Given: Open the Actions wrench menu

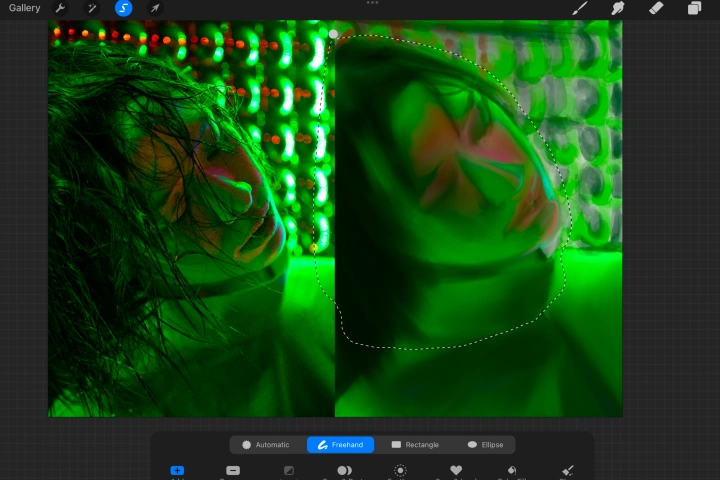Looking at the screenshot, I should [x=60, y=8].
